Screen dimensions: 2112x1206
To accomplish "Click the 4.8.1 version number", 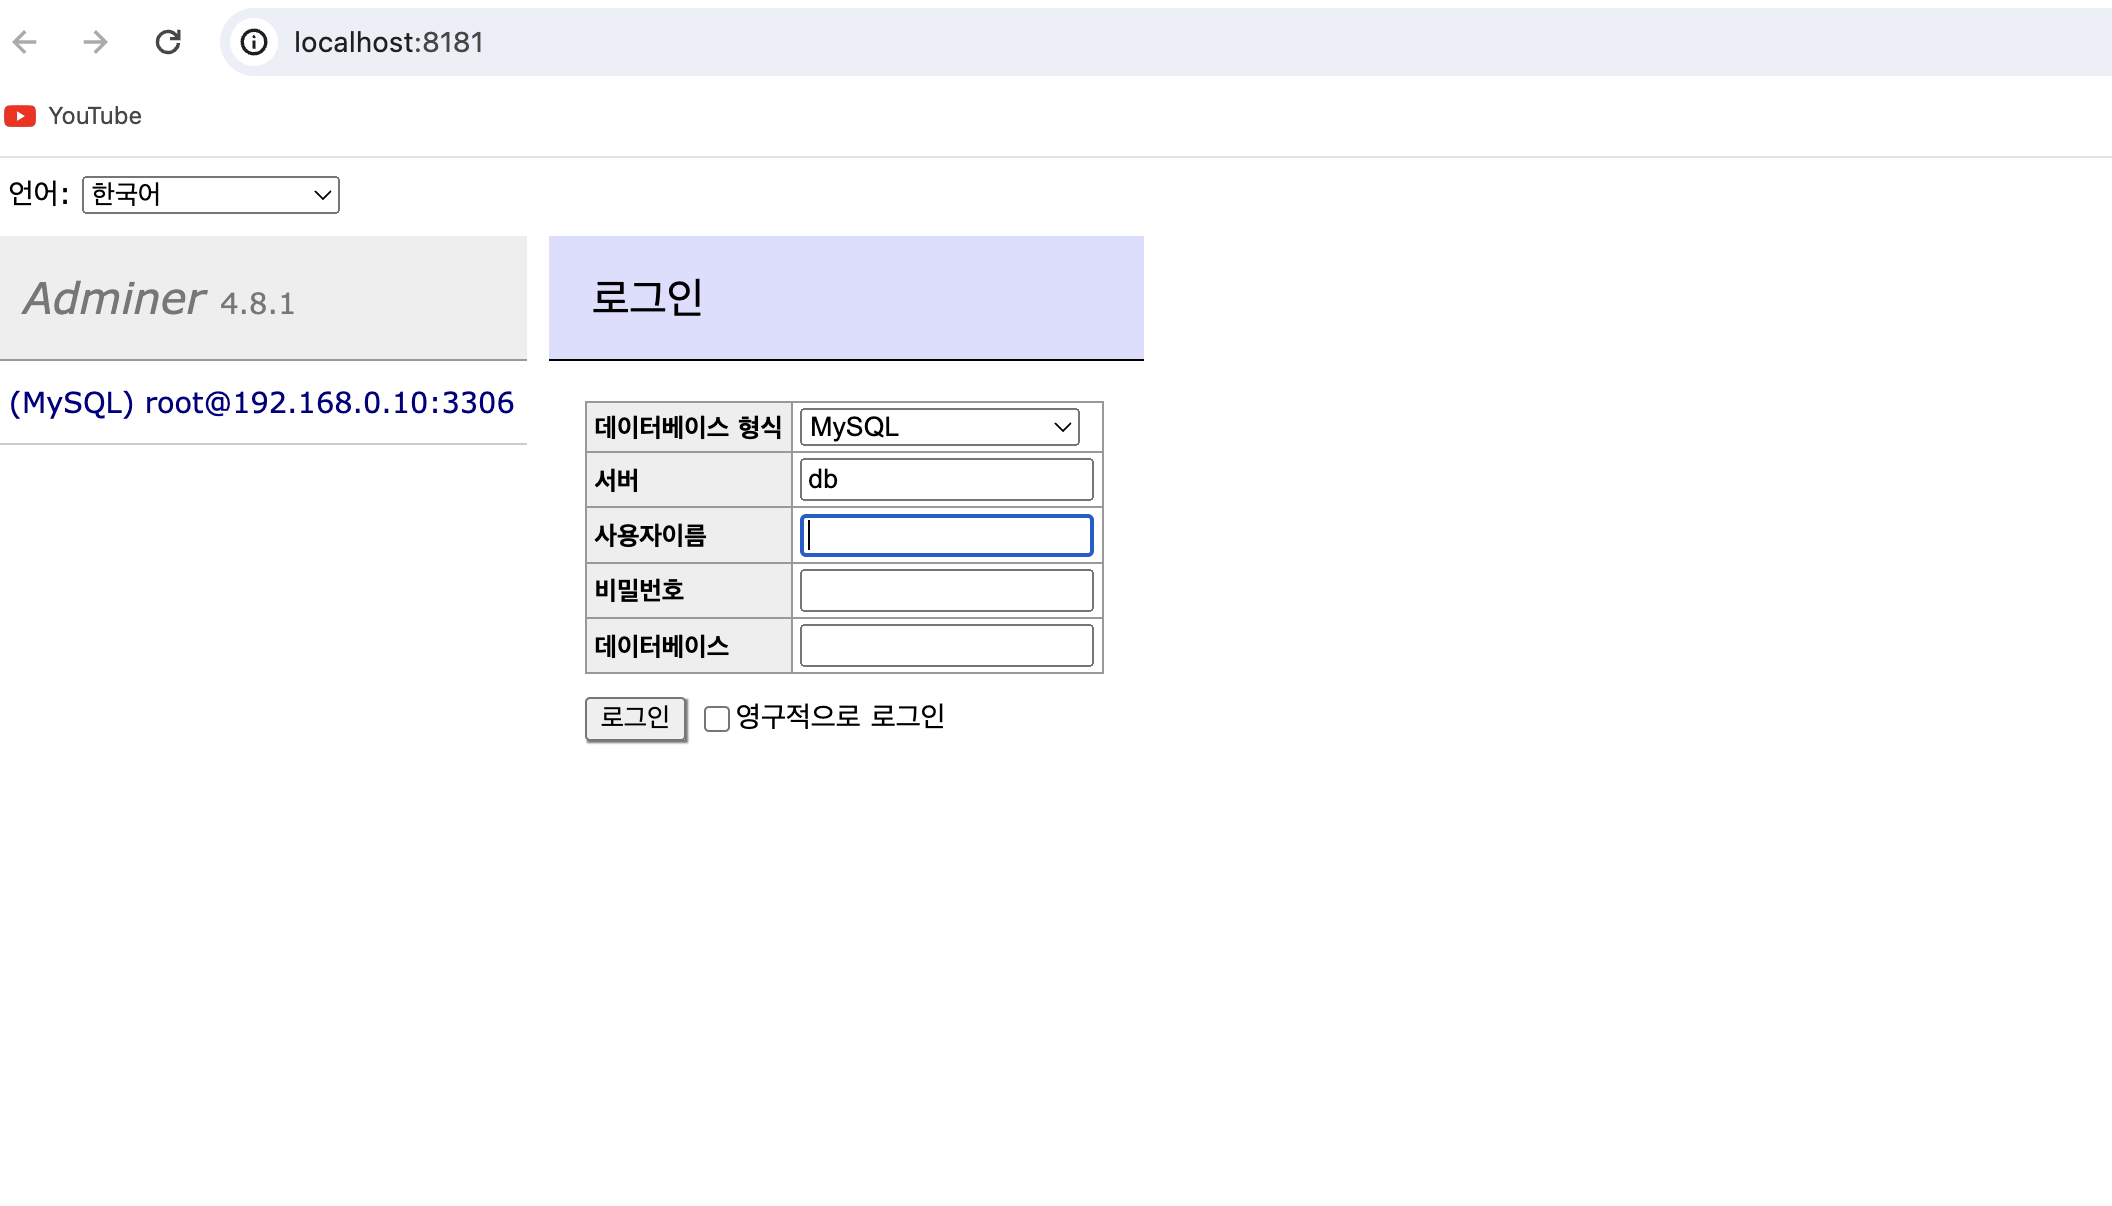I will 257,303.
